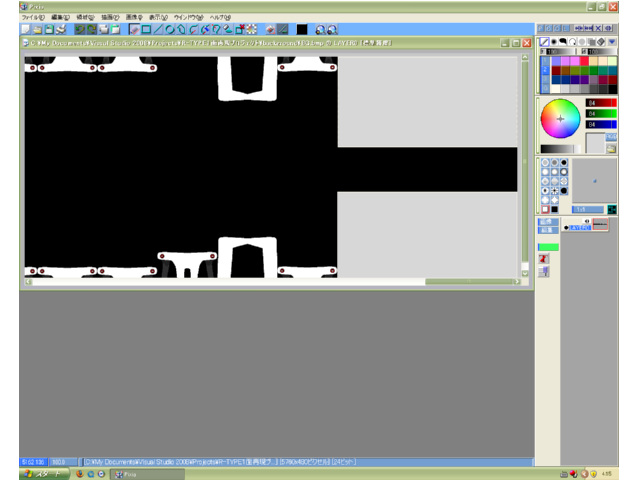640x480 pixels.
Task: Select the rectangle shape tool
Action: click(x=146, y=29)
